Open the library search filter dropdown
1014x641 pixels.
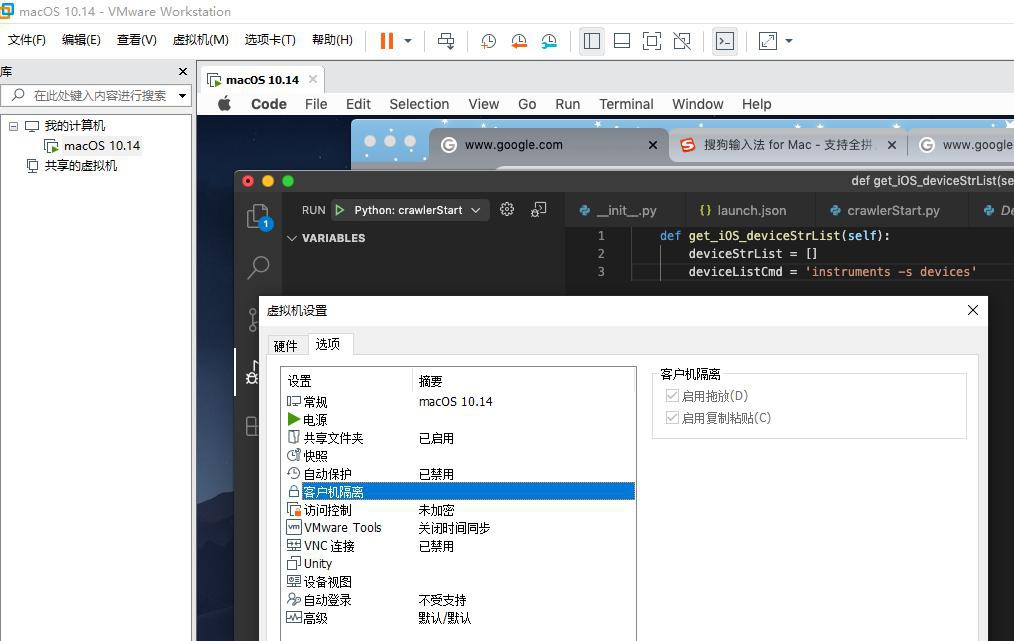pyautogui.click(x=182, y=96)
